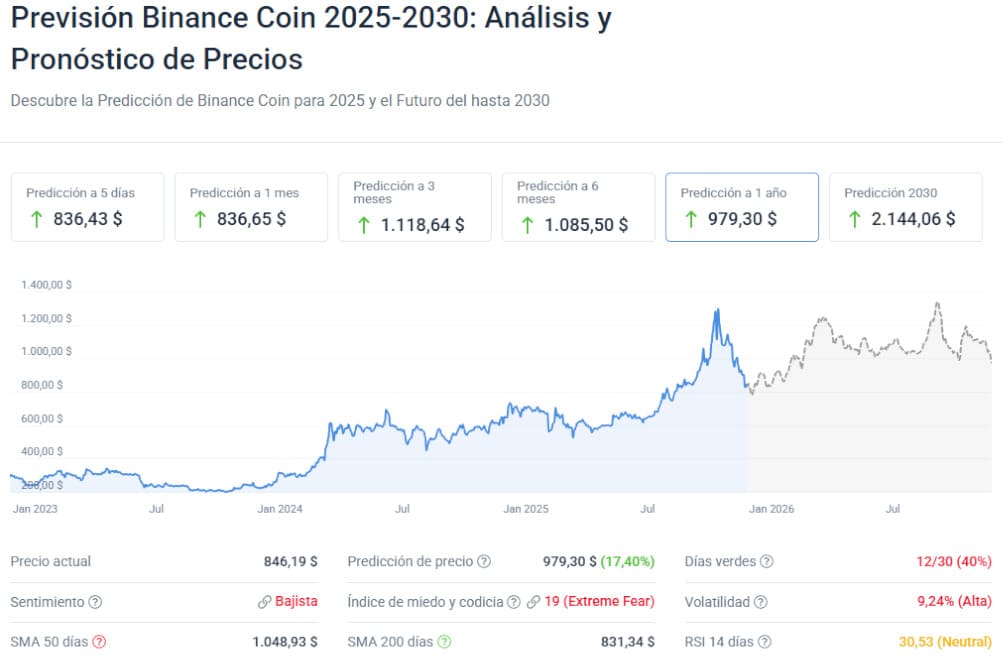Click the red help icon beside SMA 50 días
This screenshot has height=658, width=1003.
click(x=99, y=642)
